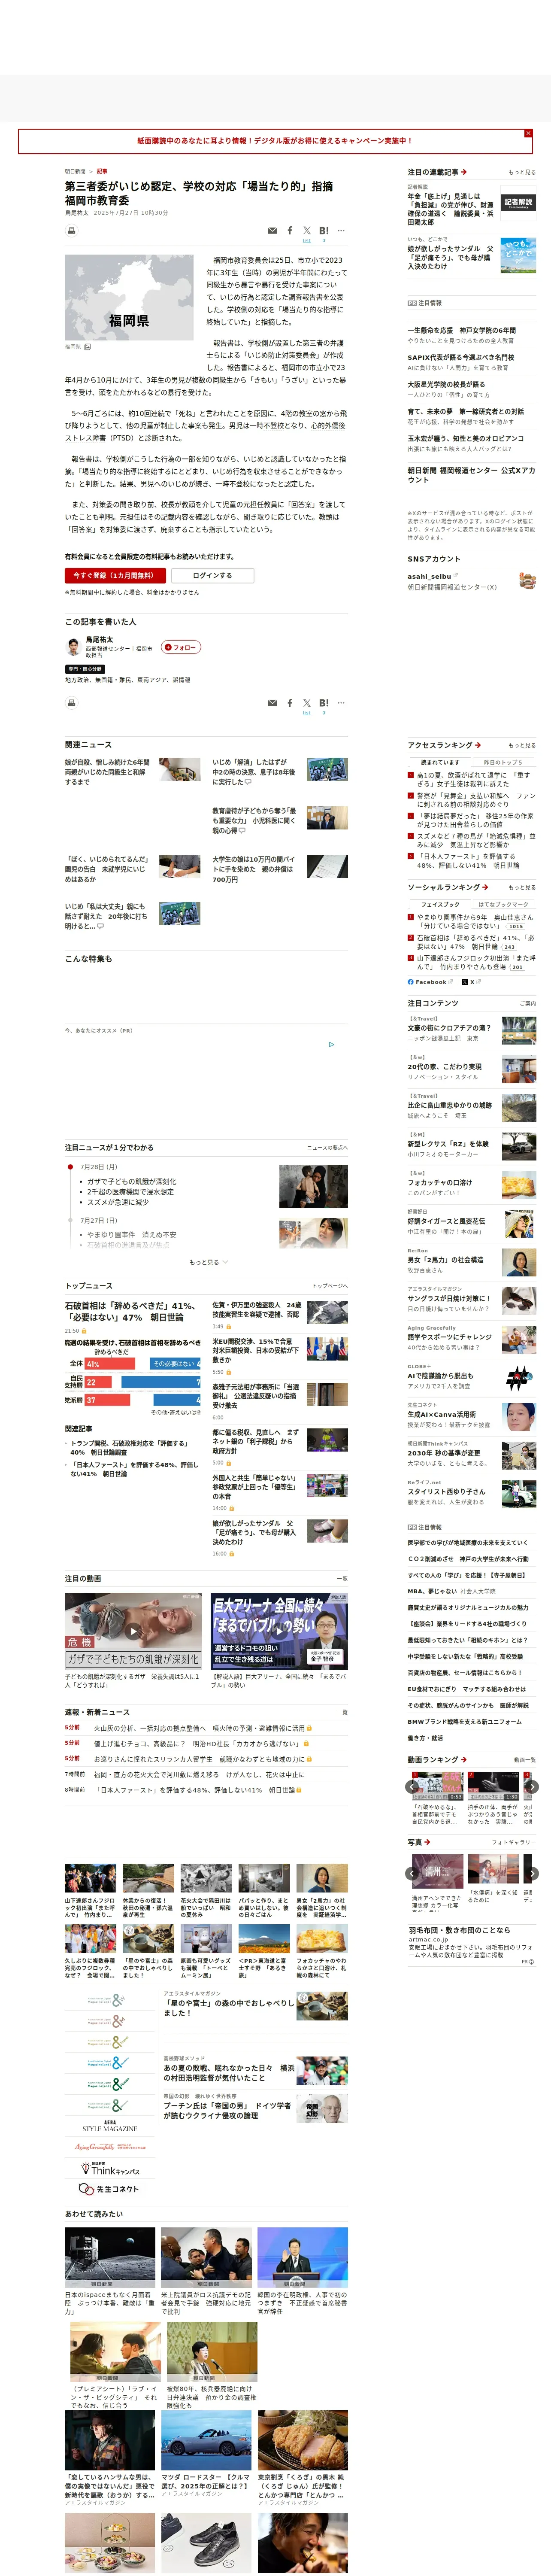Select the 読まれています ranking tab
The width and height of the screenshot is (551, 2576).
(440, 762)
